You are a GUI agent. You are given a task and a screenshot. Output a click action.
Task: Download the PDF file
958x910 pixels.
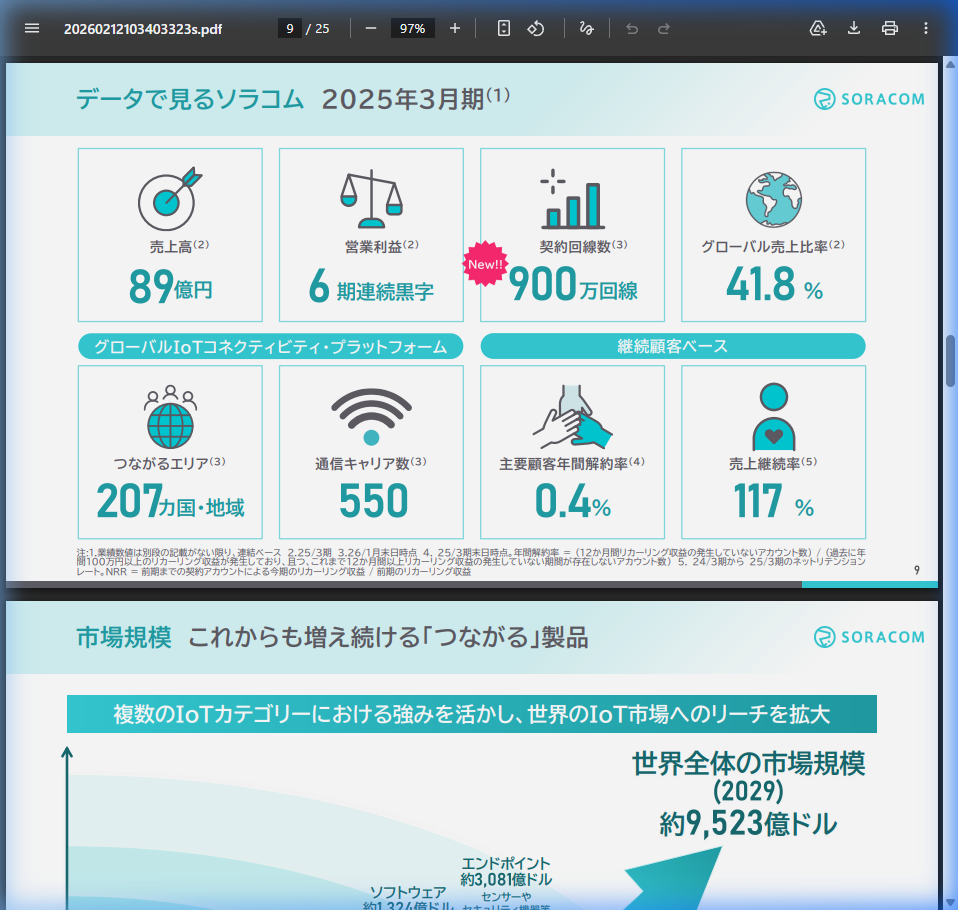[853, 29]
